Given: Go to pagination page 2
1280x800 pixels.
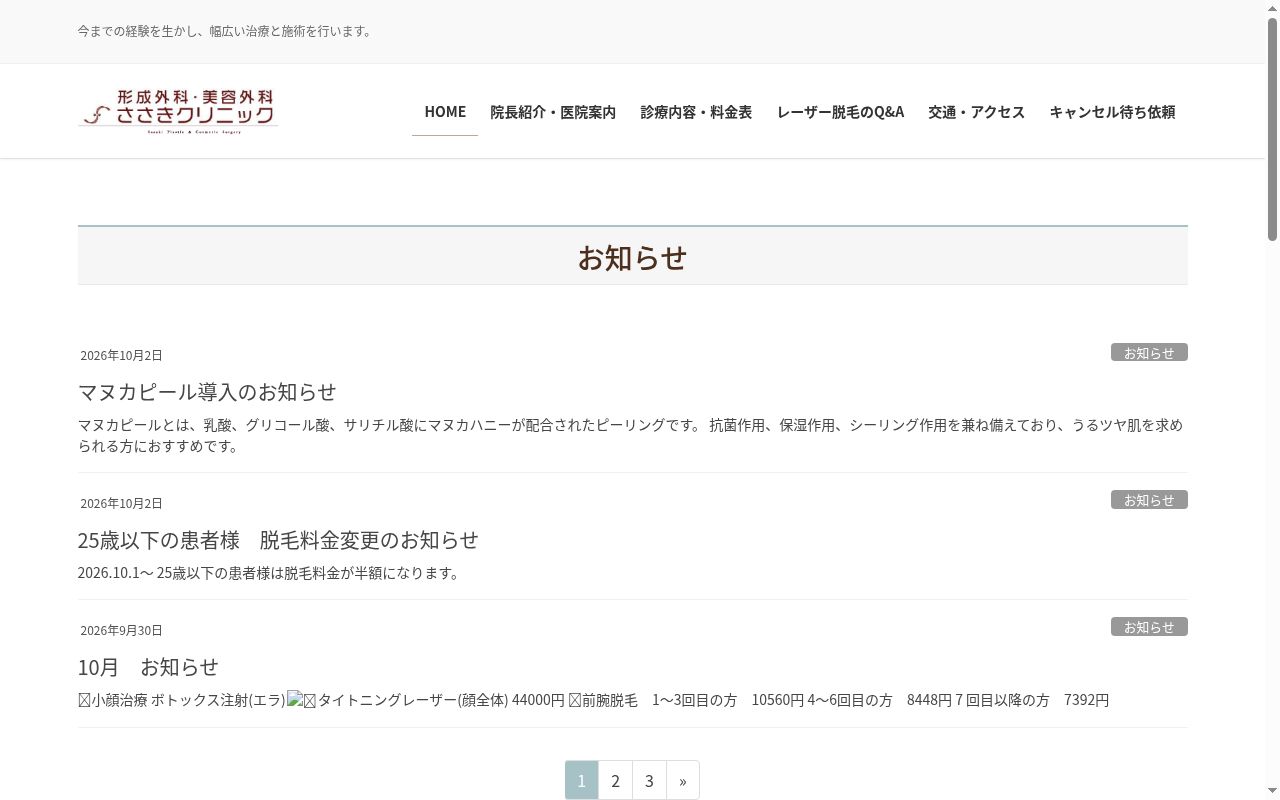Looking at the screenshot, I should tap(615, 780).
